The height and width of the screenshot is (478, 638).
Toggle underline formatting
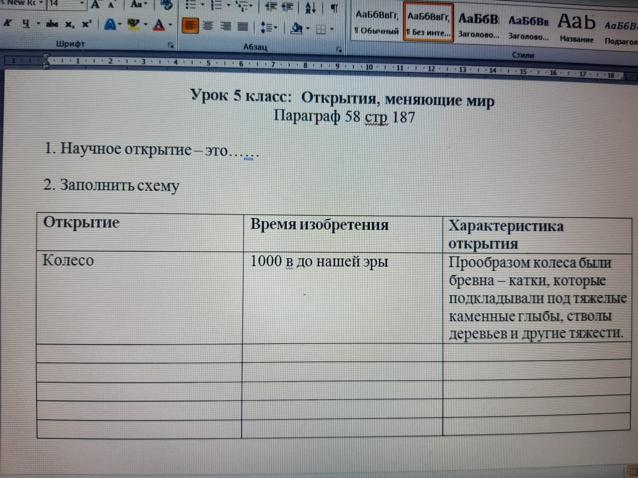[x=26, y=24]
